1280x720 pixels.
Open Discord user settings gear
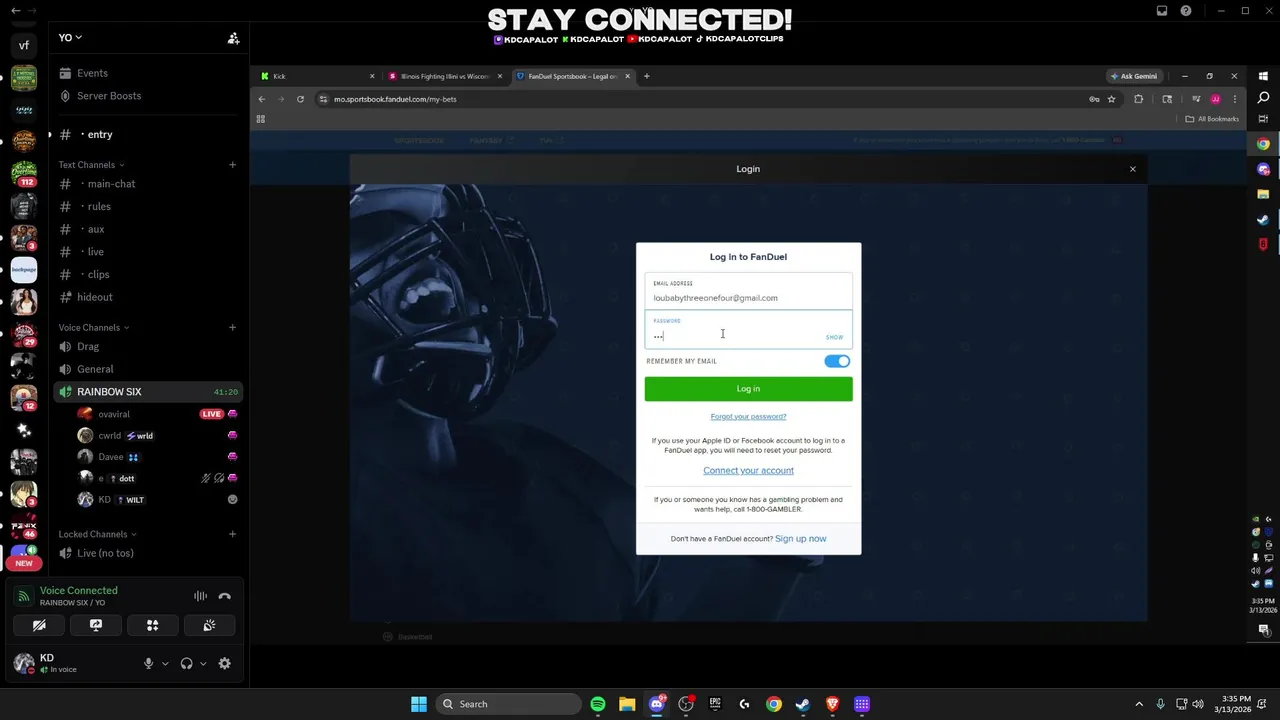224,663
